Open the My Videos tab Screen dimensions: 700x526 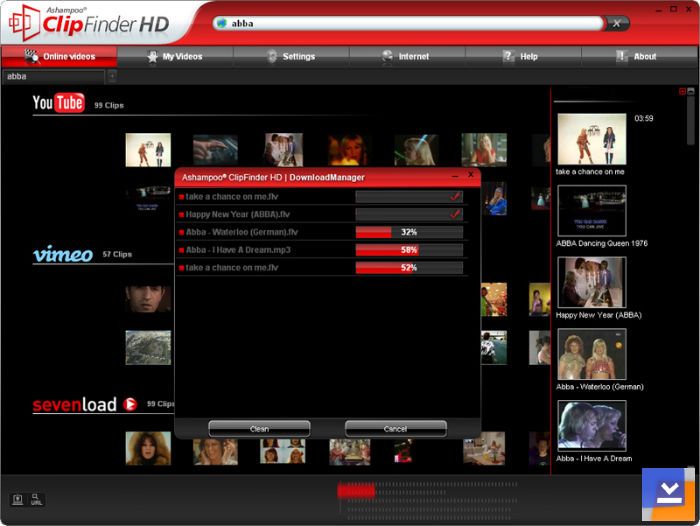[x=175, y=57]
